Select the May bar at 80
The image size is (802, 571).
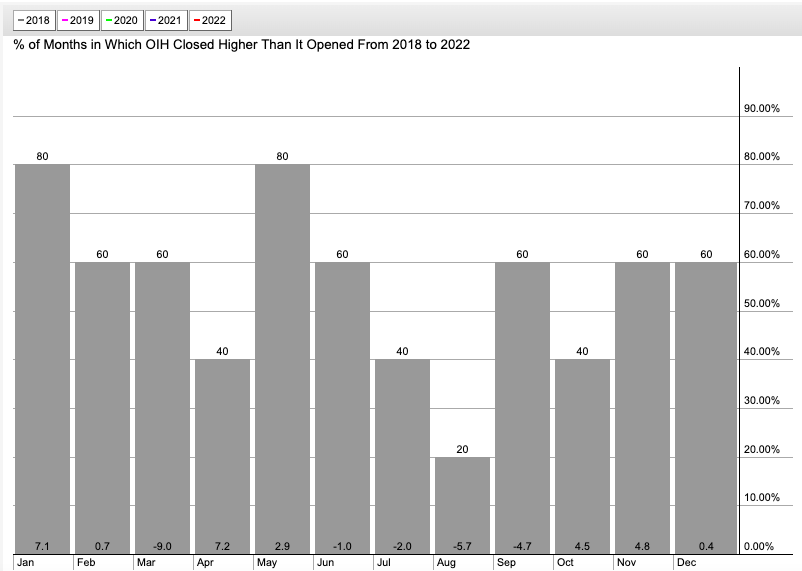pyautogui.click(x=282, y=359)
